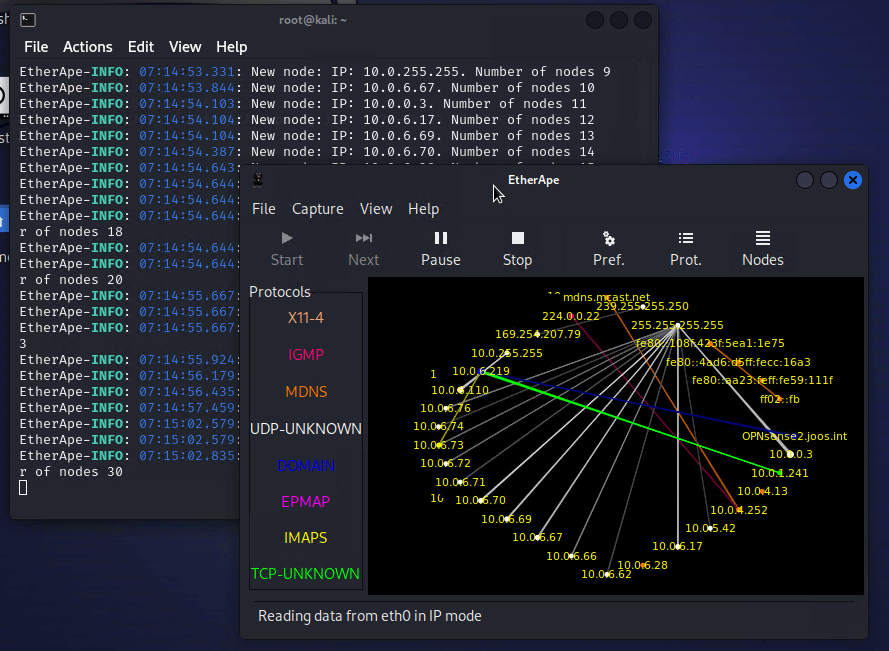Click the Next interface icon
889x651 pixels.
click(x=363, y=247)
